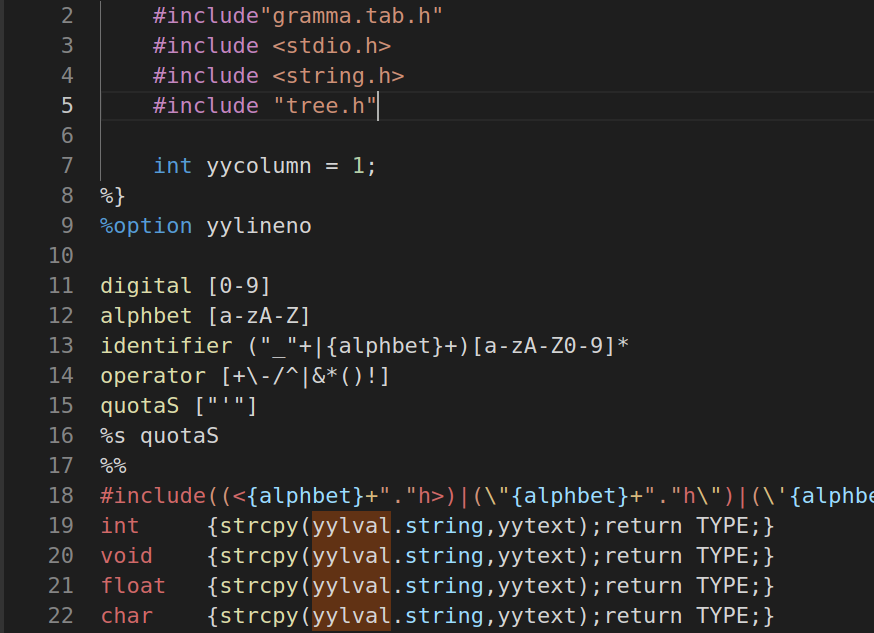Click the %s quotaS start condition line
The height and width of the screenshot is (633, 874).
coord(159,436)
